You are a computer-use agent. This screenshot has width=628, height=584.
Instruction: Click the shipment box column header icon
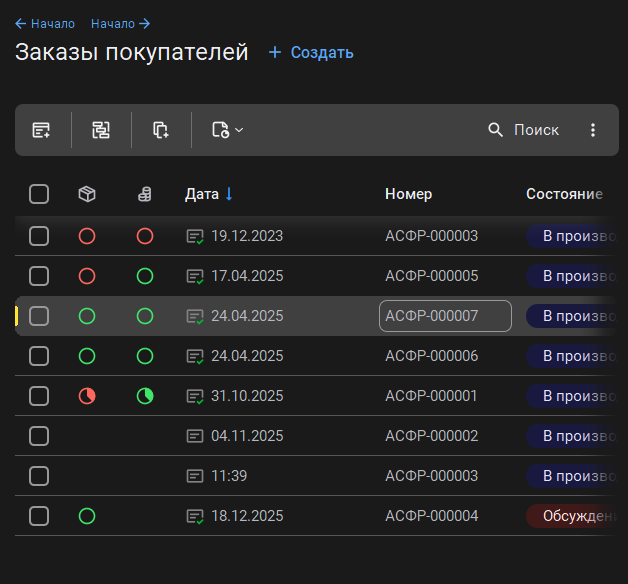click(87, 194)
